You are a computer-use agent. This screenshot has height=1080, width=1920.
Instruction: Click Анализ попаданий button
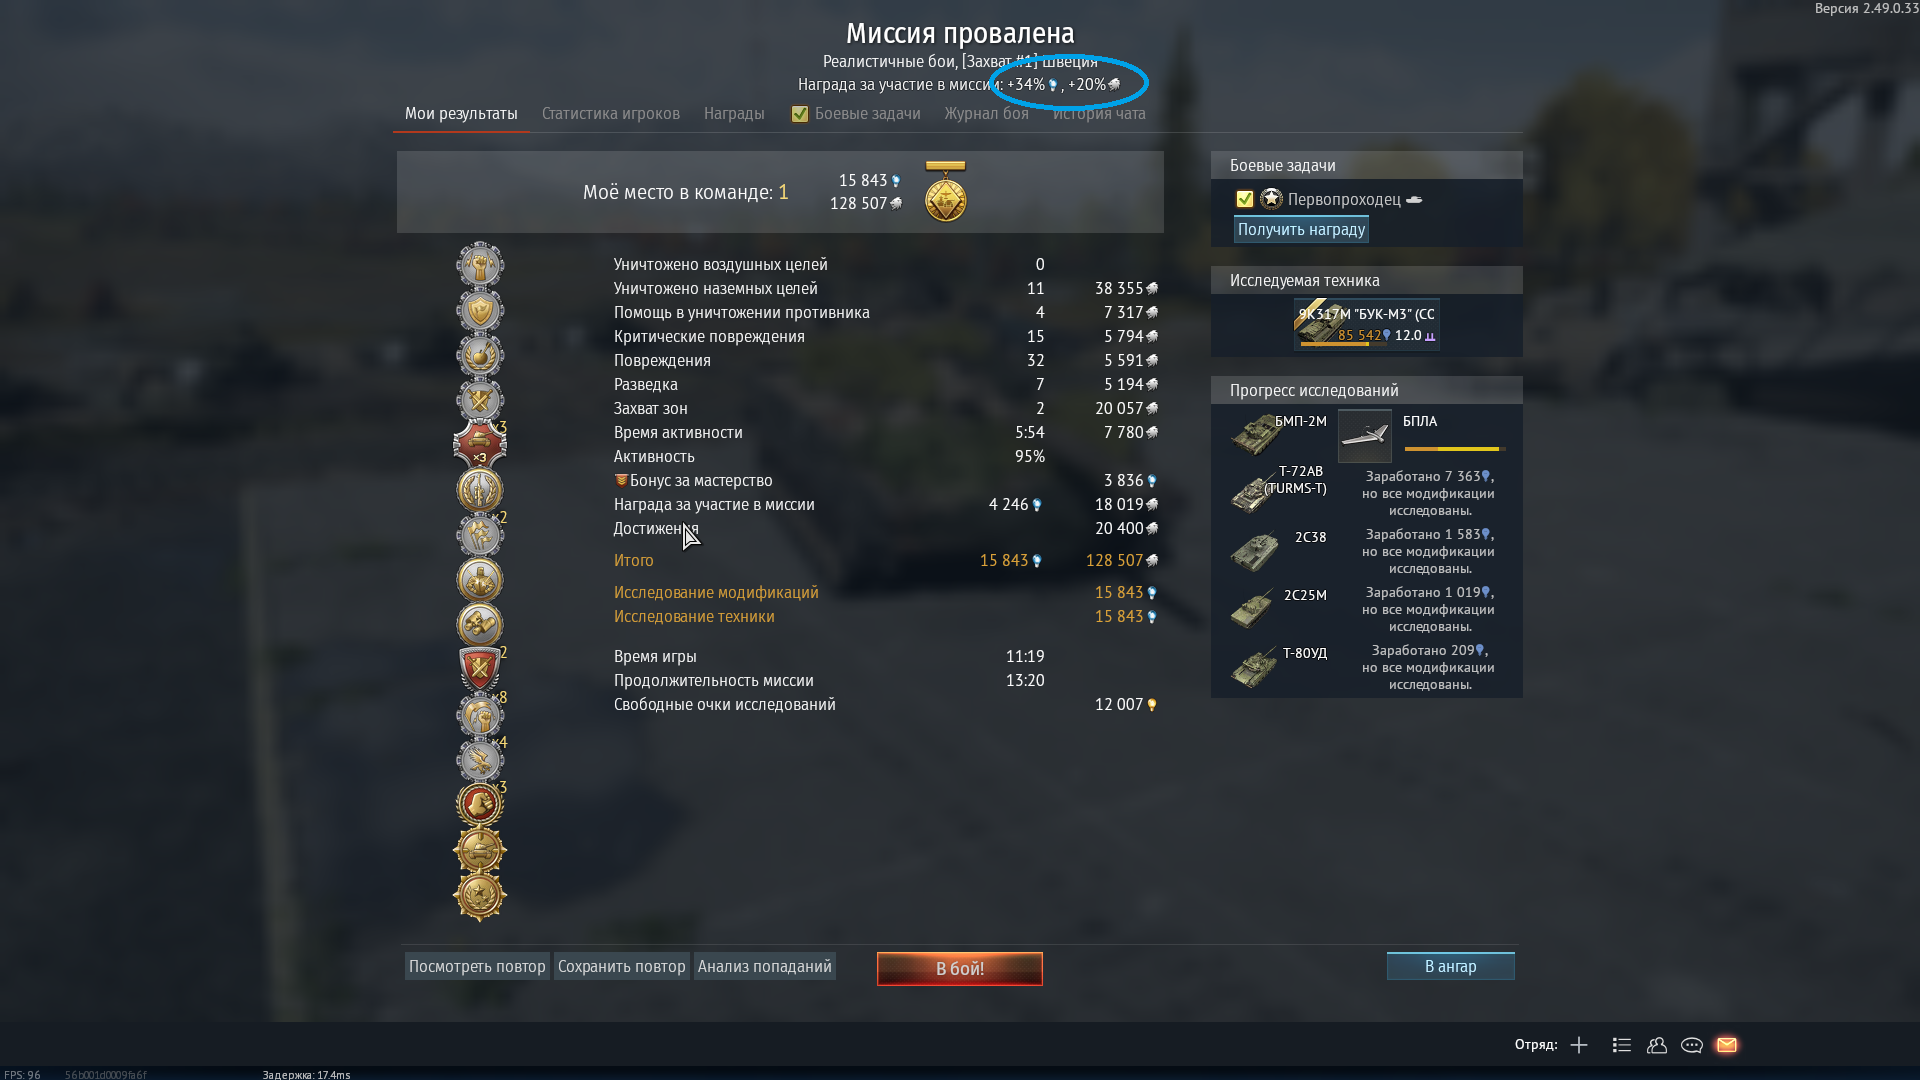pos(765,966)
